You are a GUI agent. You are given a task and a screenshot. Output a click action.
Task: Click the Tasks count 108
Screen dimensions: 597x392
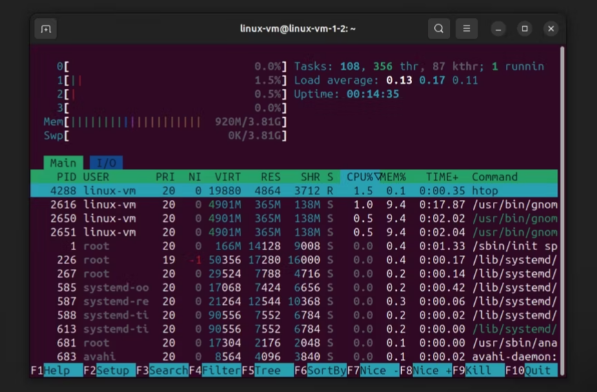(x=350, y=67)
